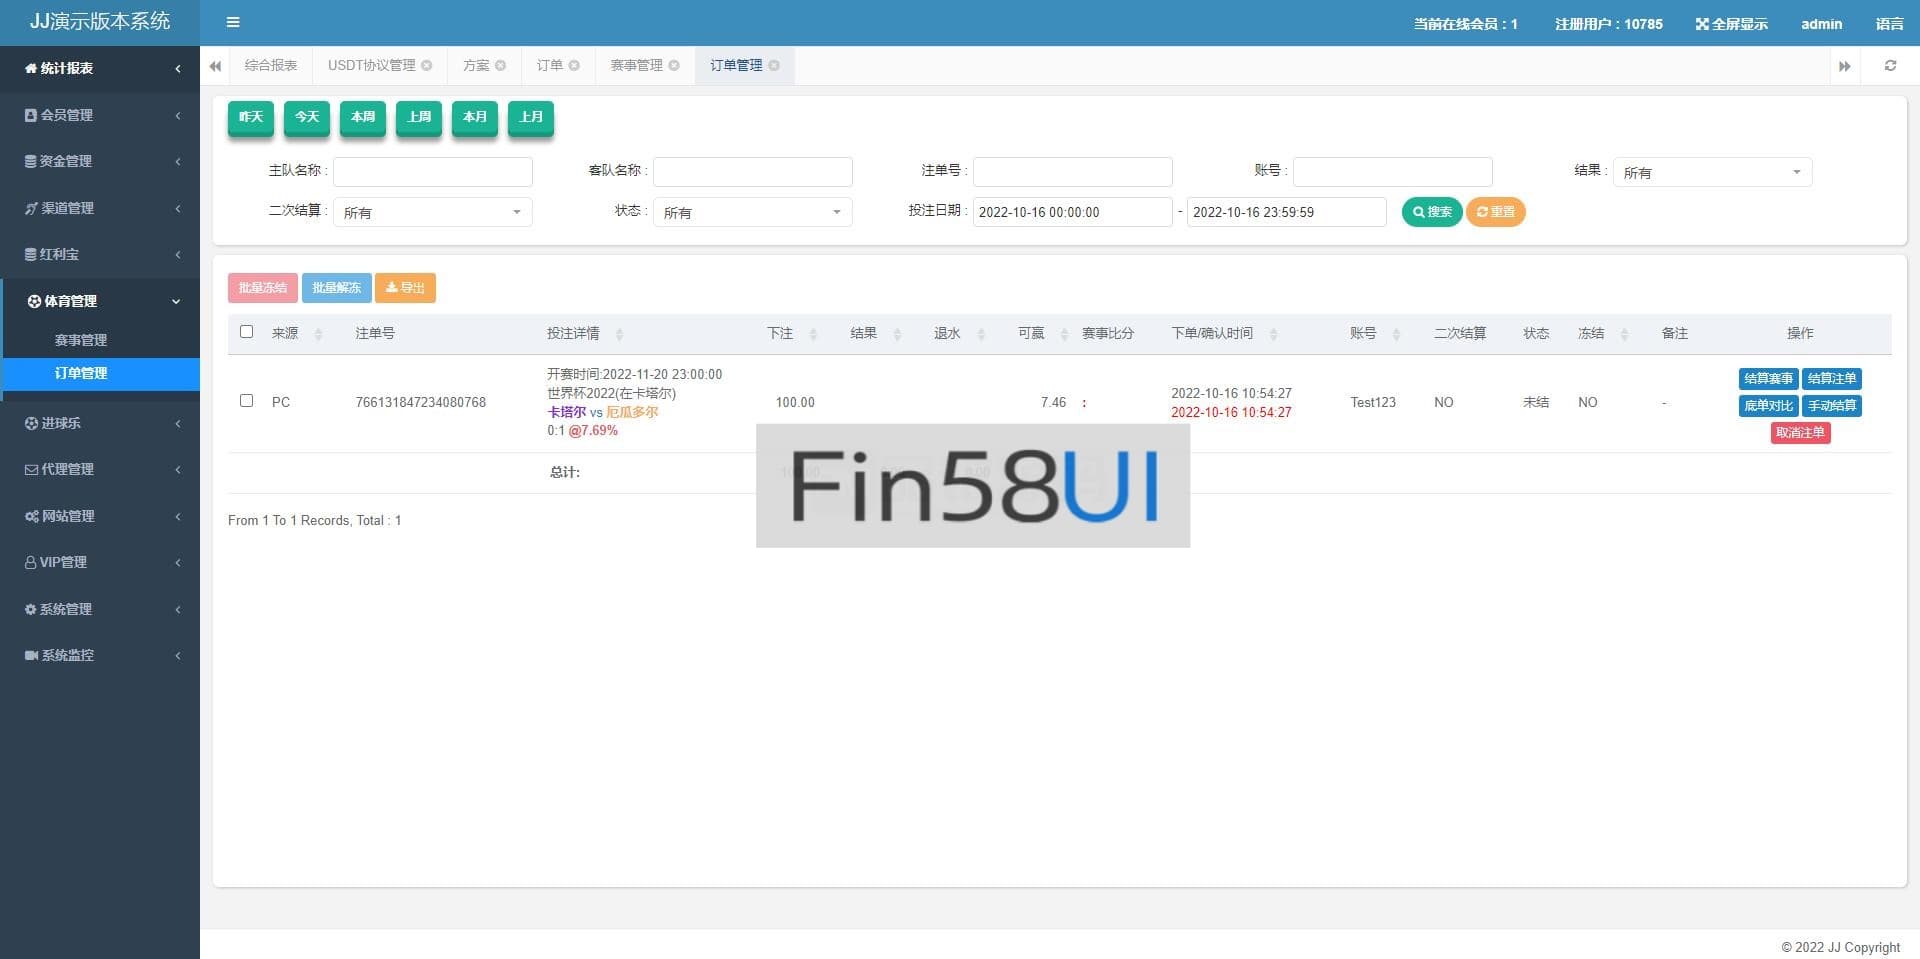Switch to the 综合报表 tab

271,66
